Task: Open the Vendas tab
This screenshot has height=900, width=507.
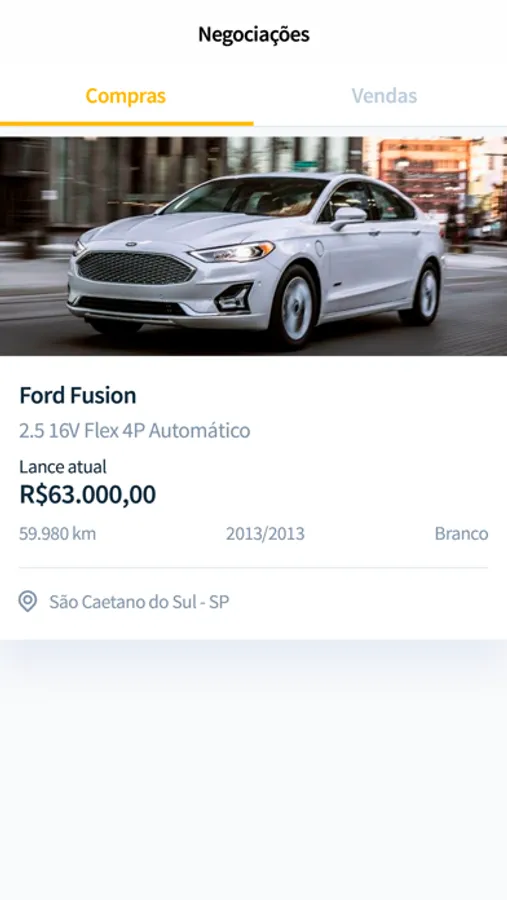Action: (384, 95)
